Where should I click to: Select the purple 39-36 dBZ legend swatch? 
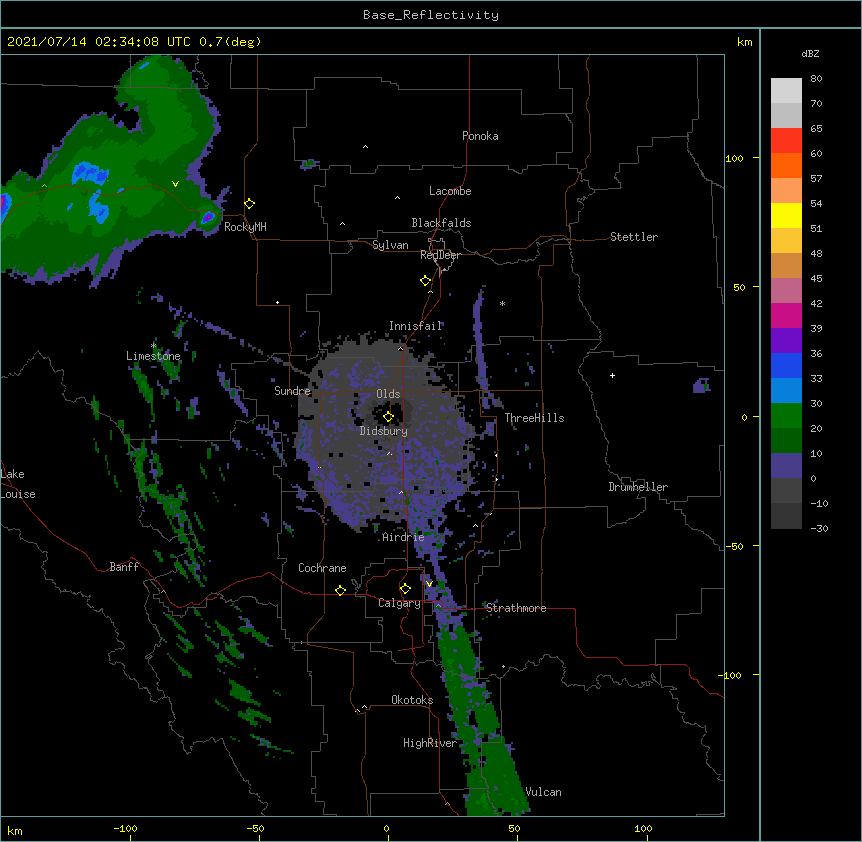tap(786, 341)
